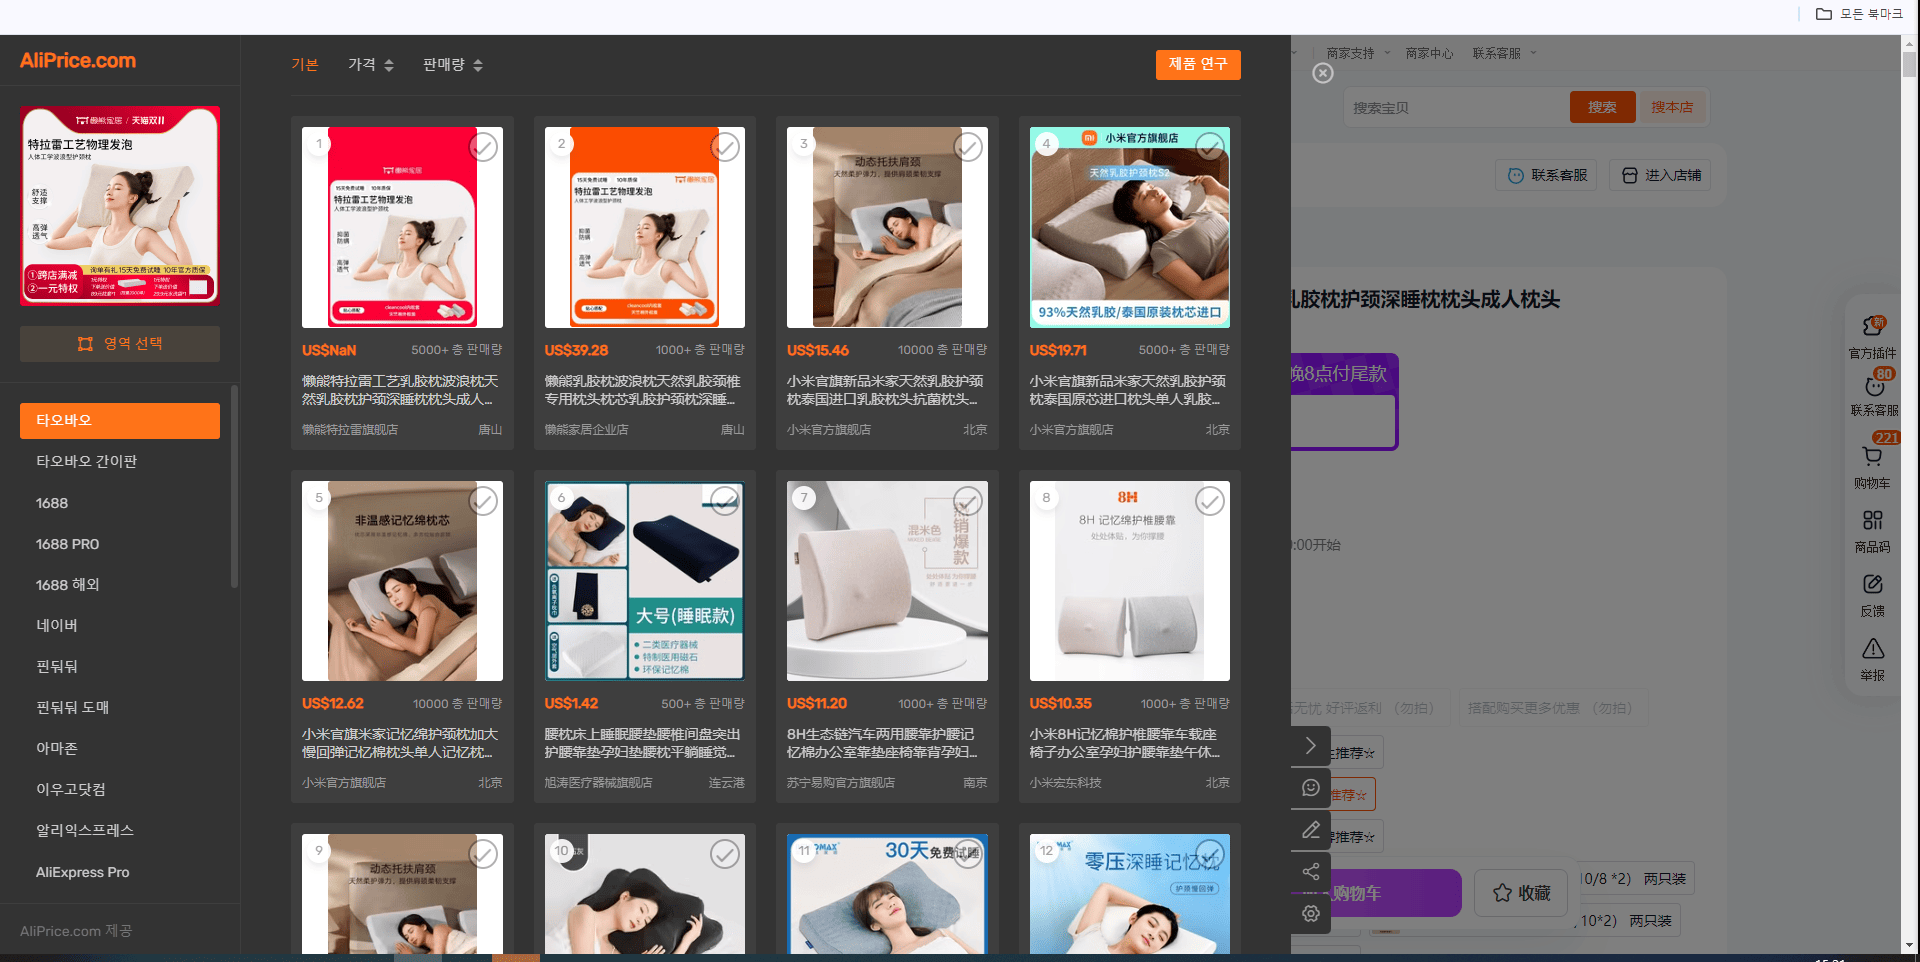
Task: Open the shopping cart icon (购物车)
Action: tap(1872, 457)
